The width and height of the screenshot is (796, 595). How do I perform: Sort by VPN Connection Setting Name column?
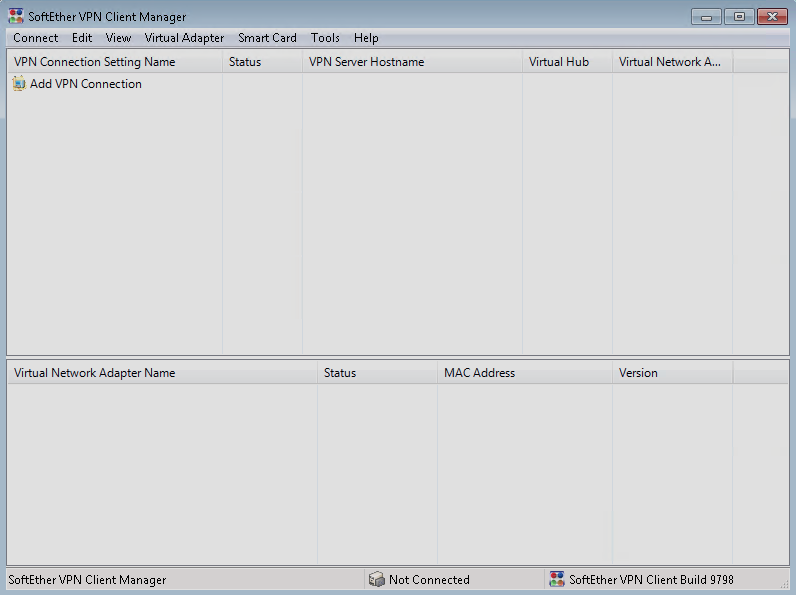pyautogui.click(x=95, y=62)
